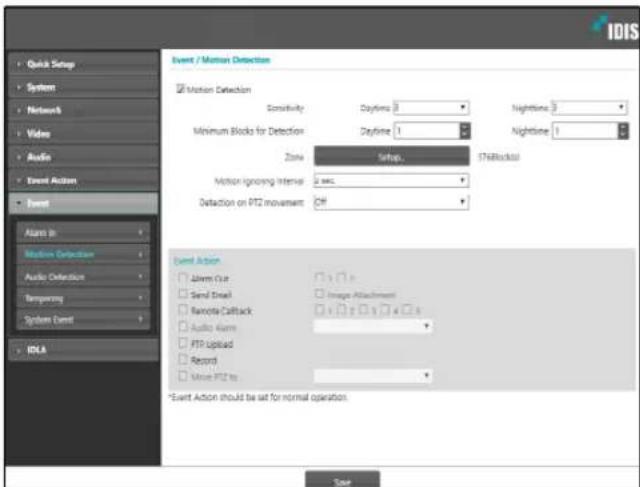Click the Alarm In arrow icon
640x487 pixels.
click(x=140, y=232)
